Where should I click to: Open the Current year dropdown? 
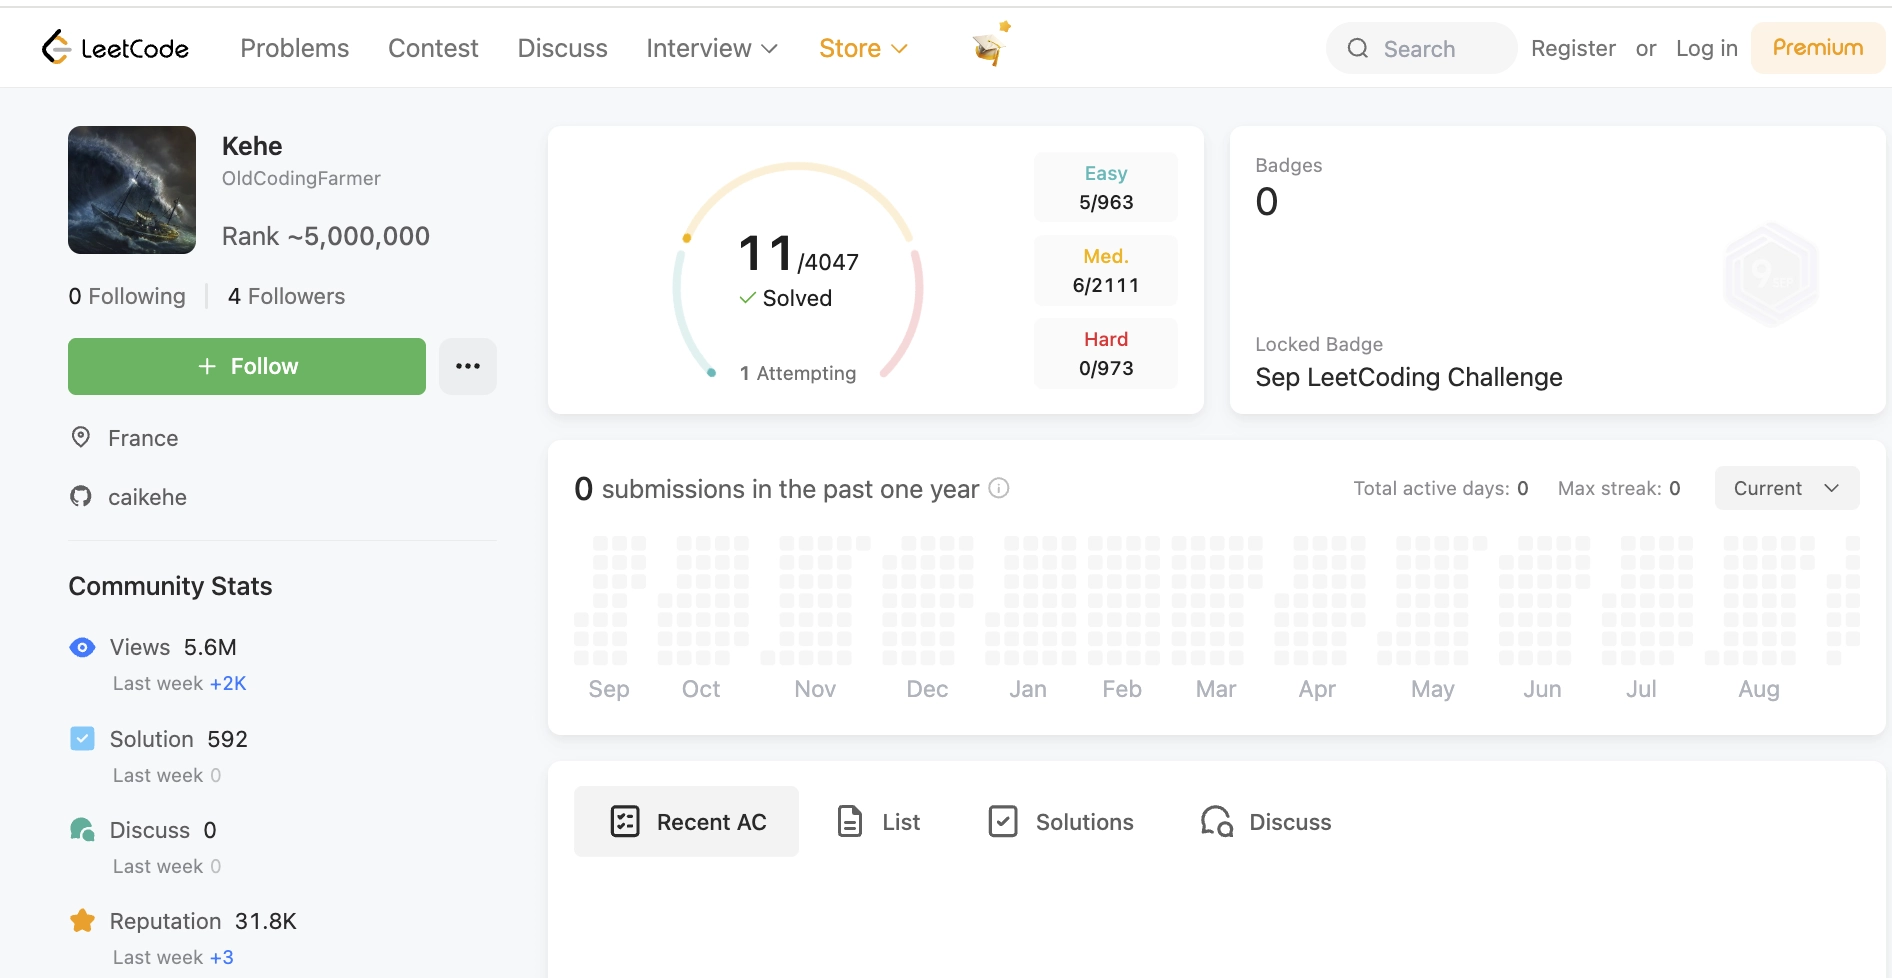(1787, 488)
